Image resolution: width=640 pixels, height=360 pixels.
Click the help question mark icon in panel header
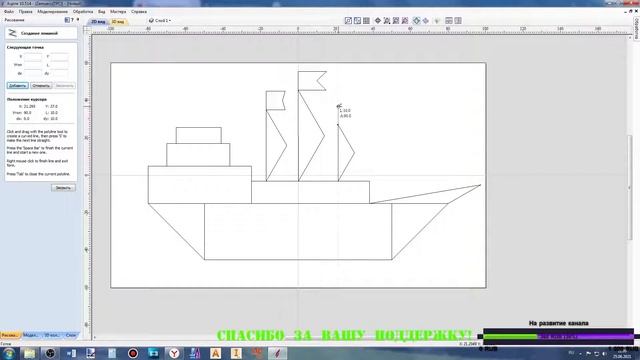[72, 20]
